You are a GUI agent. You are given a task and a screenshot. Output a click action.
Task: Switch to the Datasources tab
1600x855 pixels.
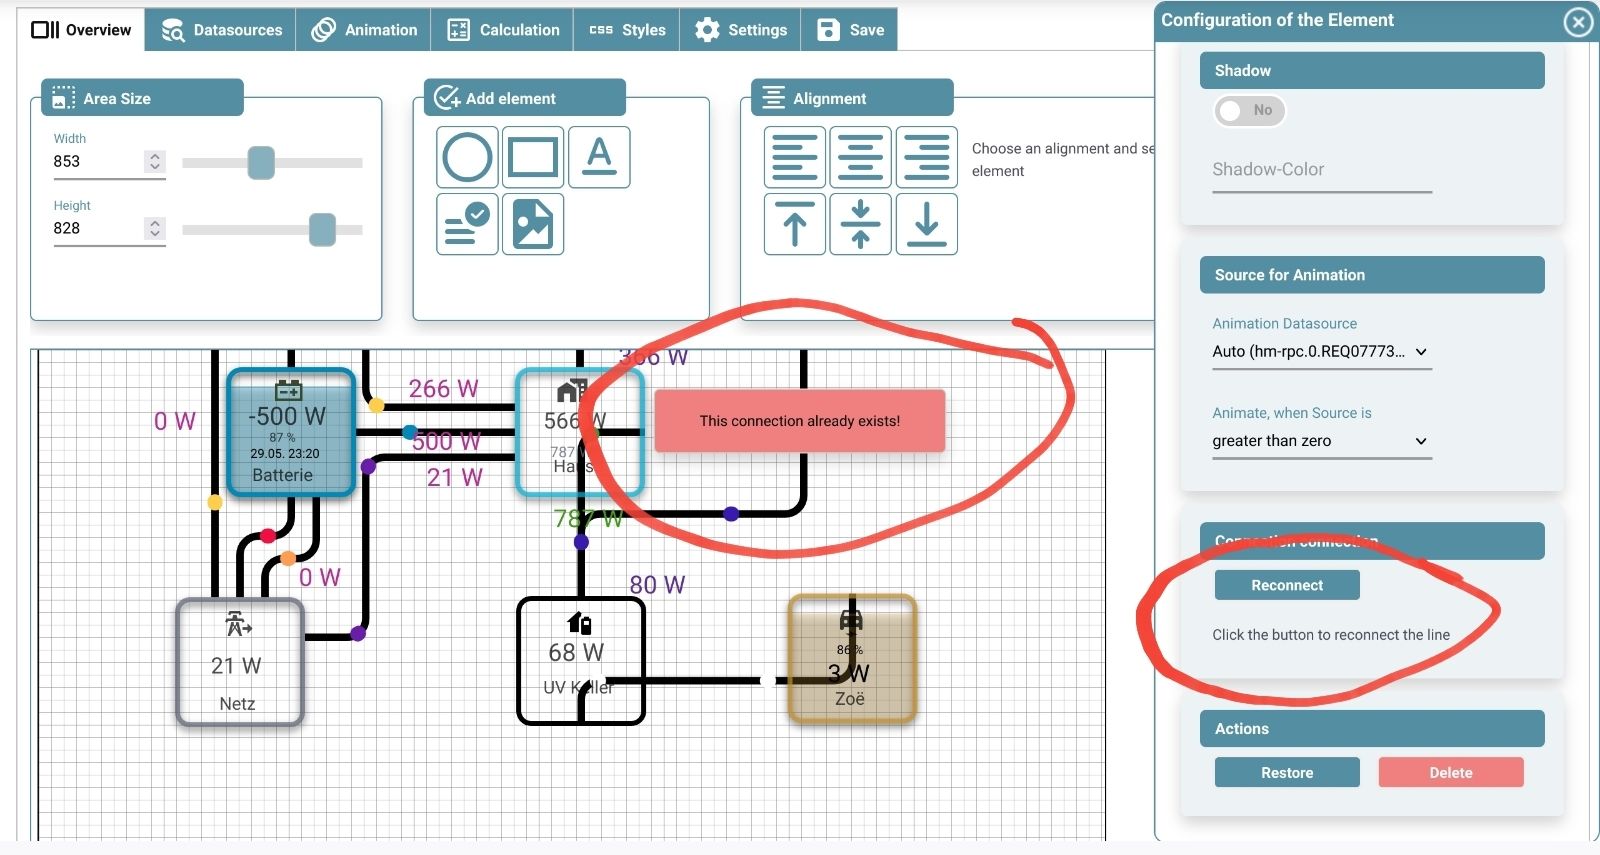[x=221, y=30]
